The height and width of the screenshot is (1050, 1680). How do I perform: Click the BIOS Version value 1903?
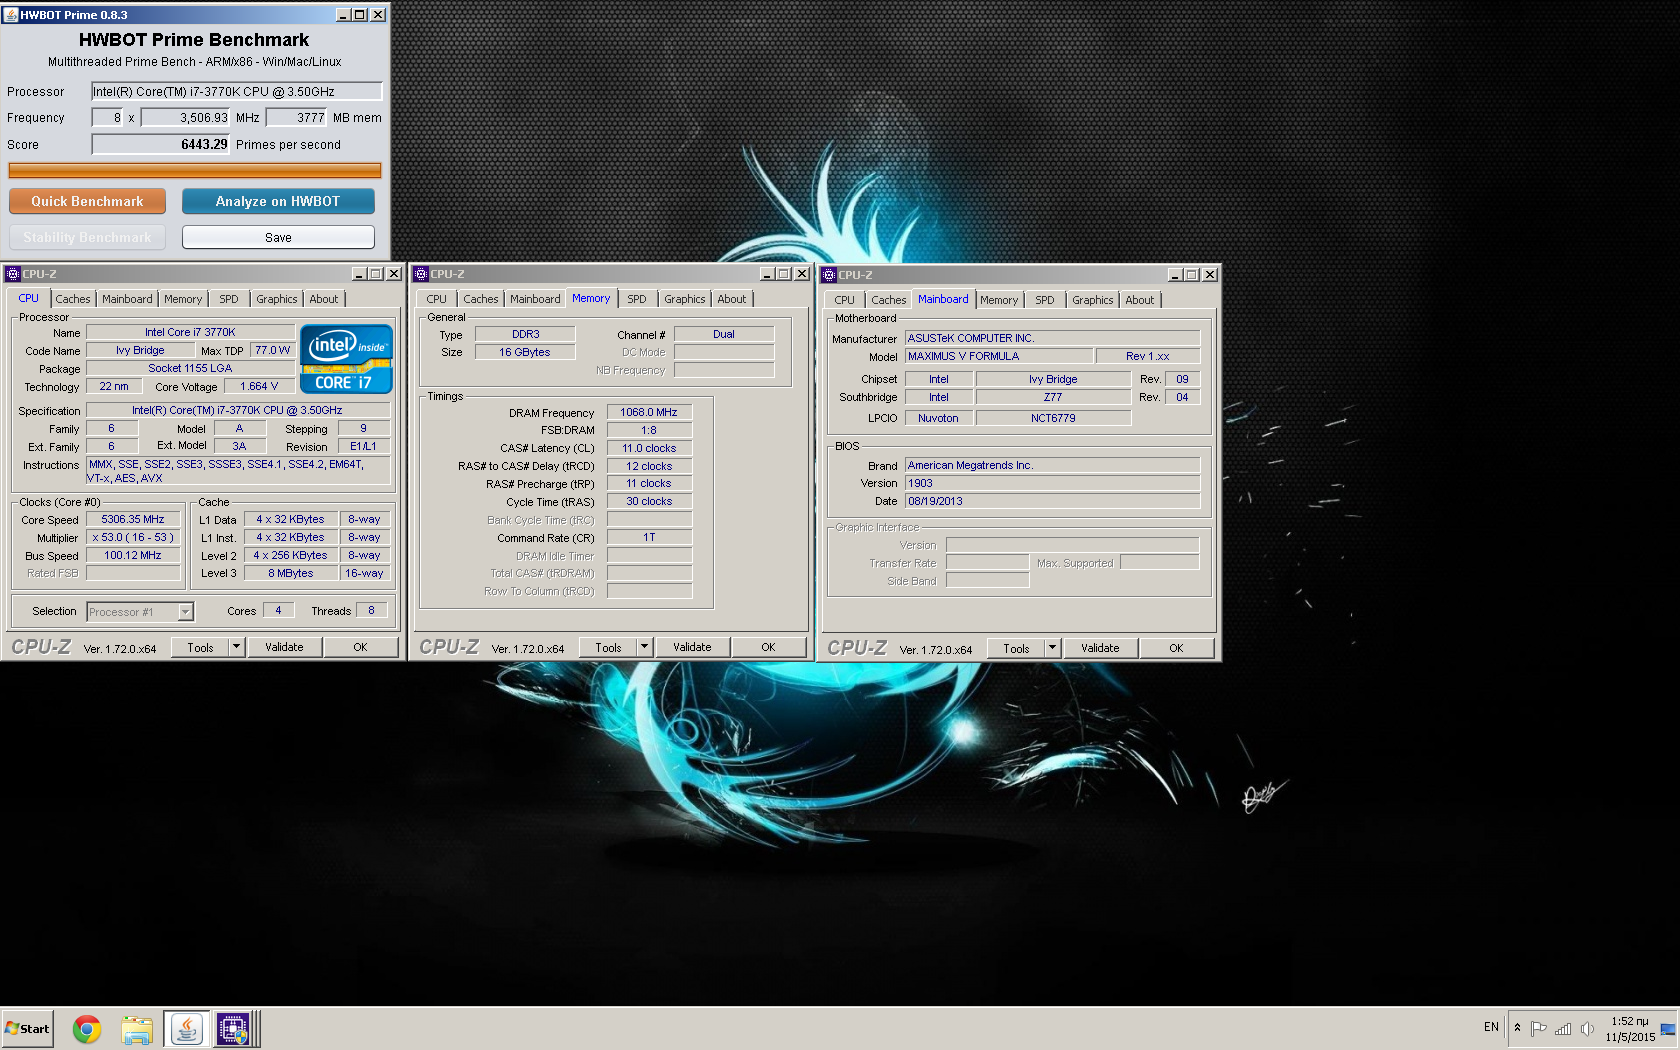(1052, 483)
